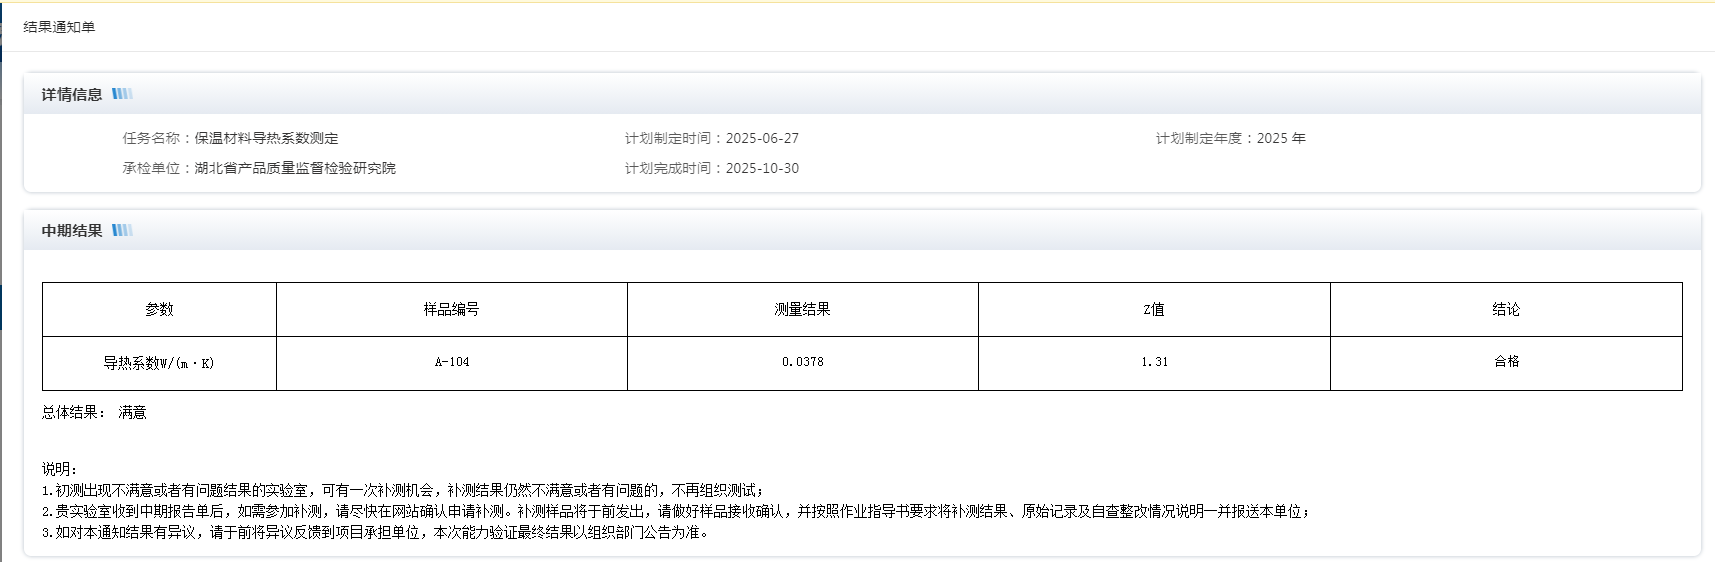The image size is (1715, 562).
Task: Click the overall result 满意 text
Action: 132,412
